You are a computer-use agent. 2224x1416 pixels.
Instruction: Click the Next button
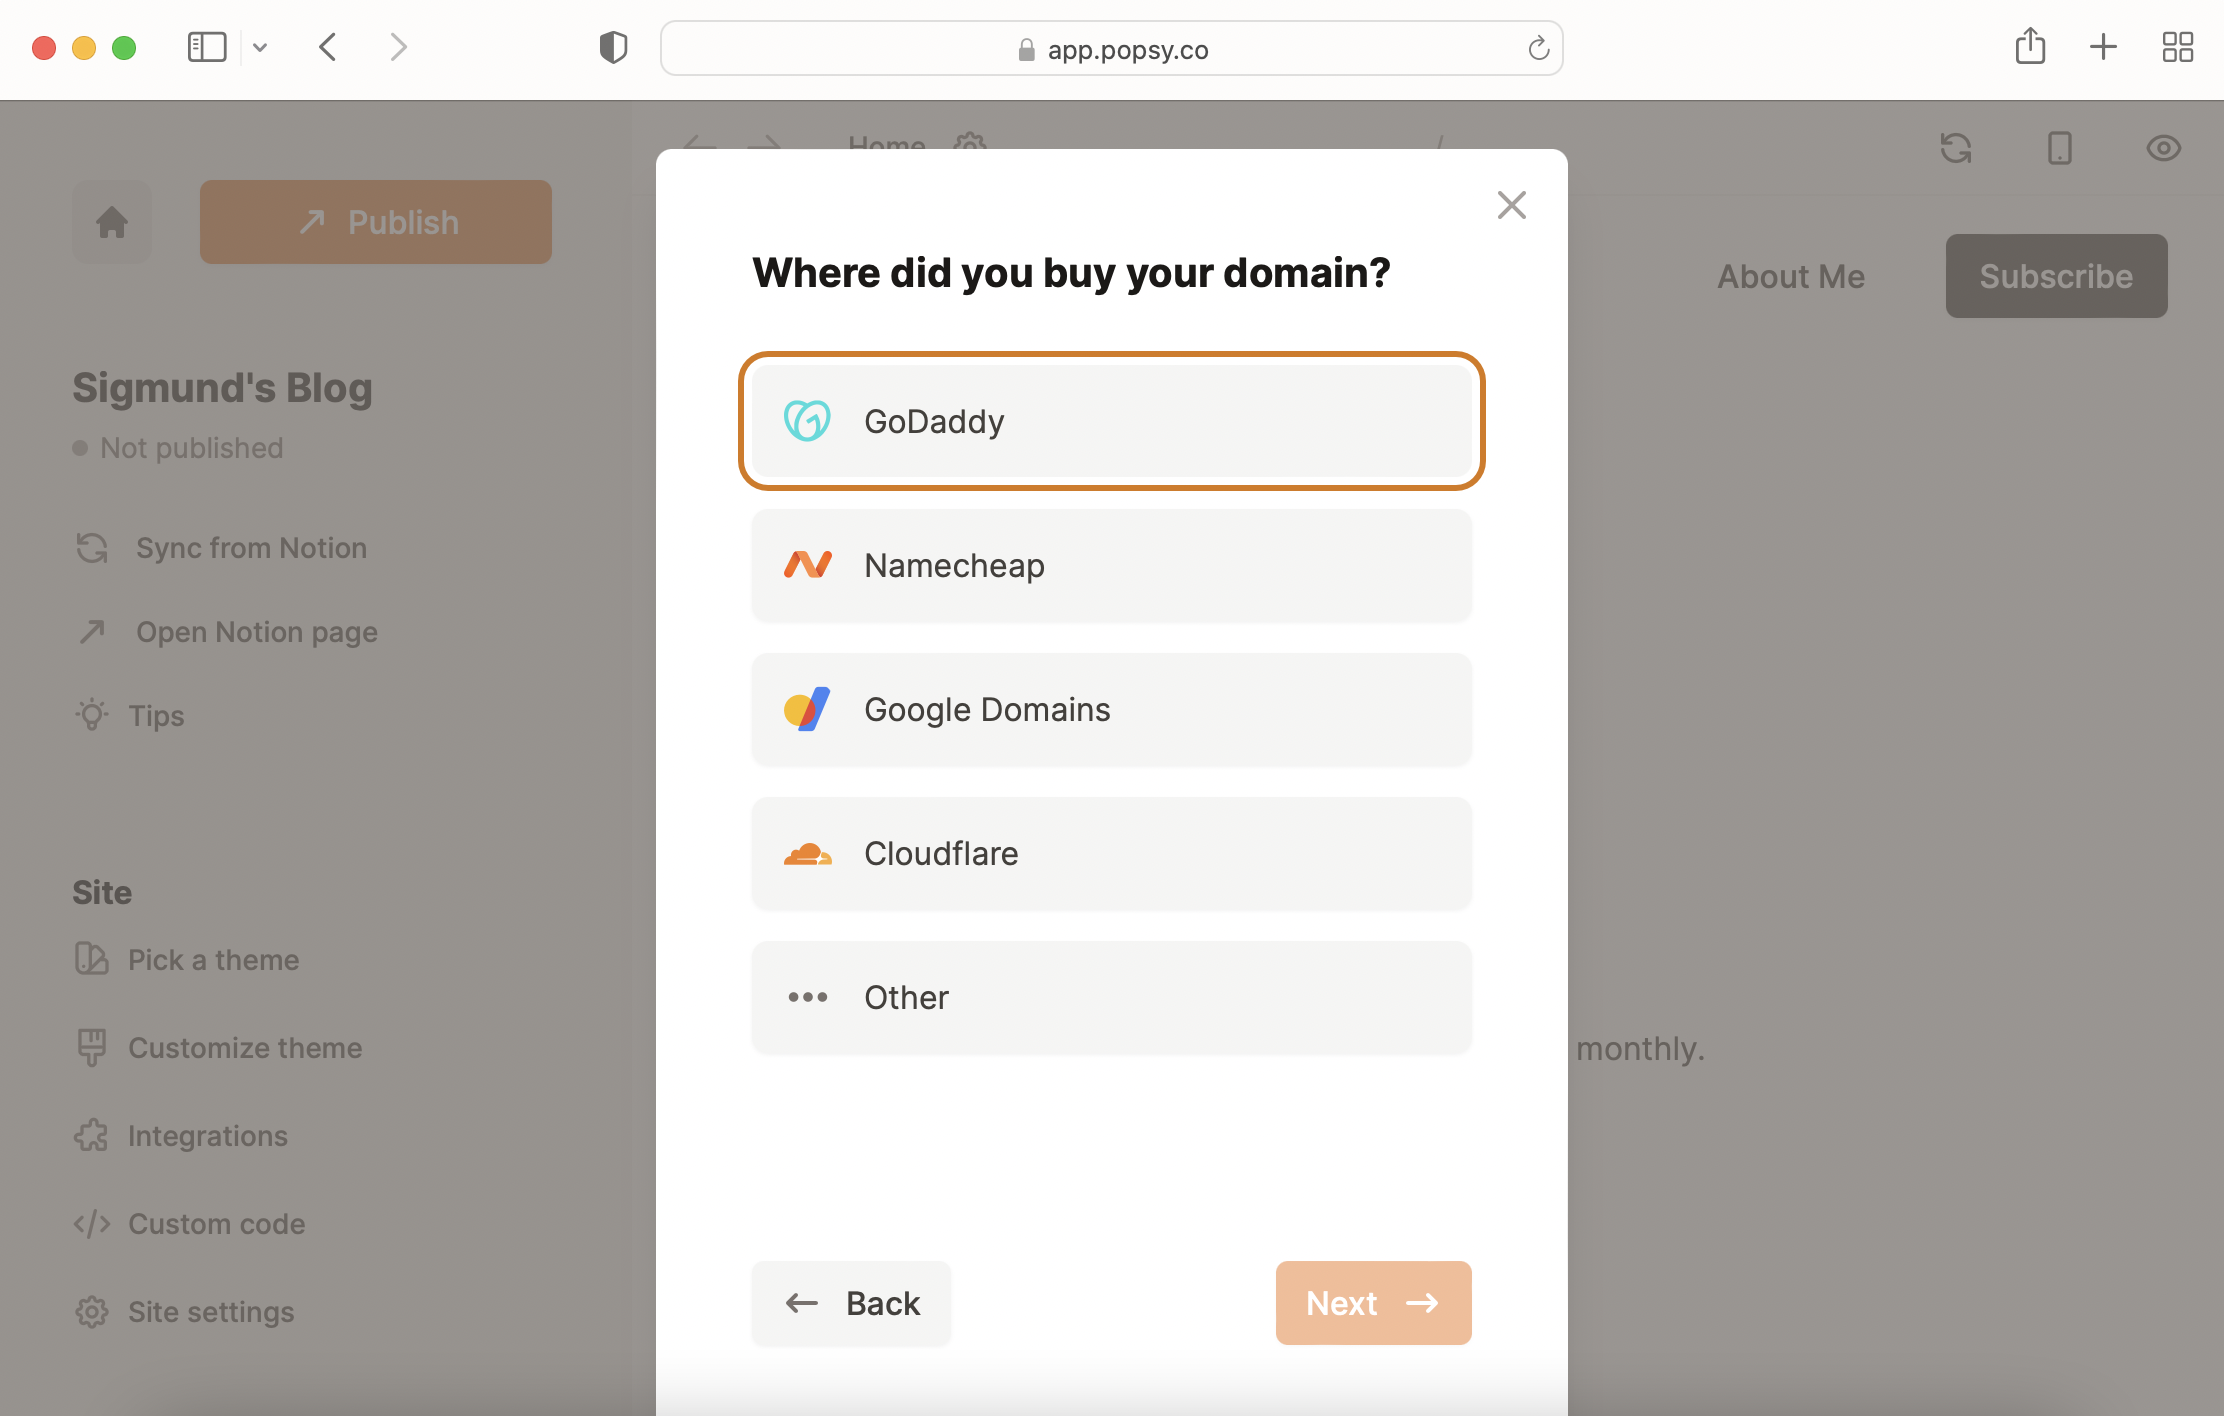point(1372,1302)
